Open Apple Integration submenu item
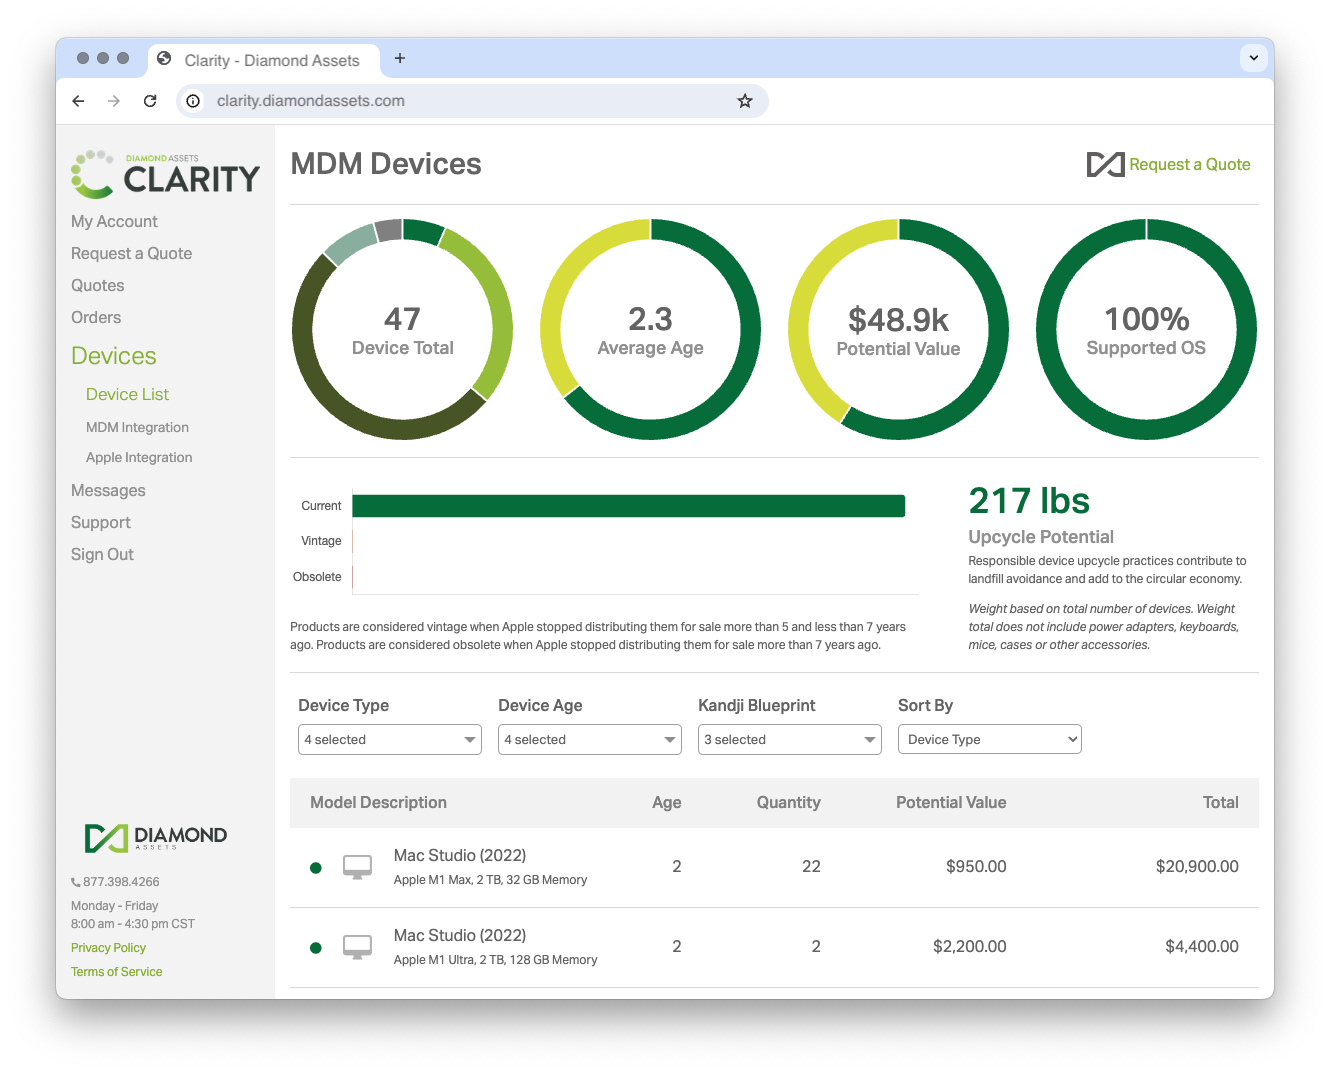 click(x=139, y=458)
